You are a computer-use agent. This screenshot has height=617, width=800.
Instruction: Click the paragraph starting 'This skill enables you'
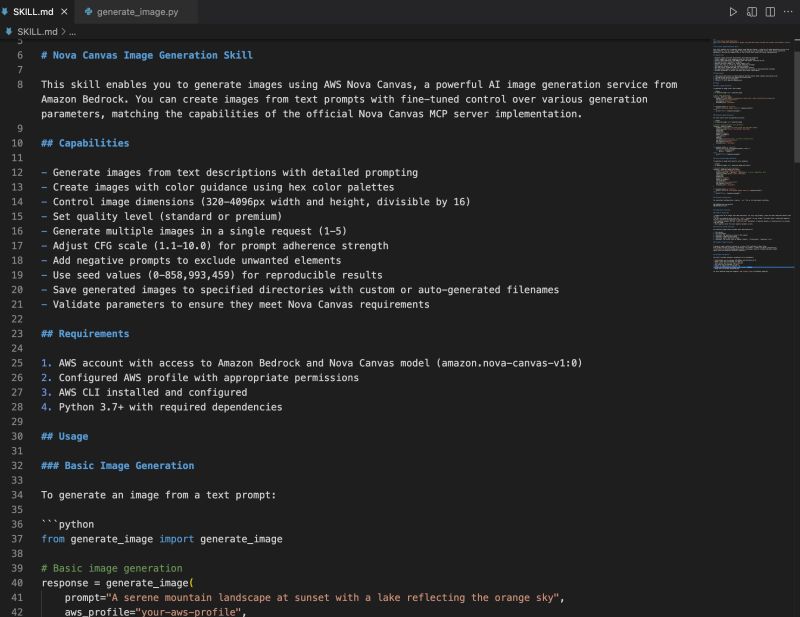click(359, 100)
